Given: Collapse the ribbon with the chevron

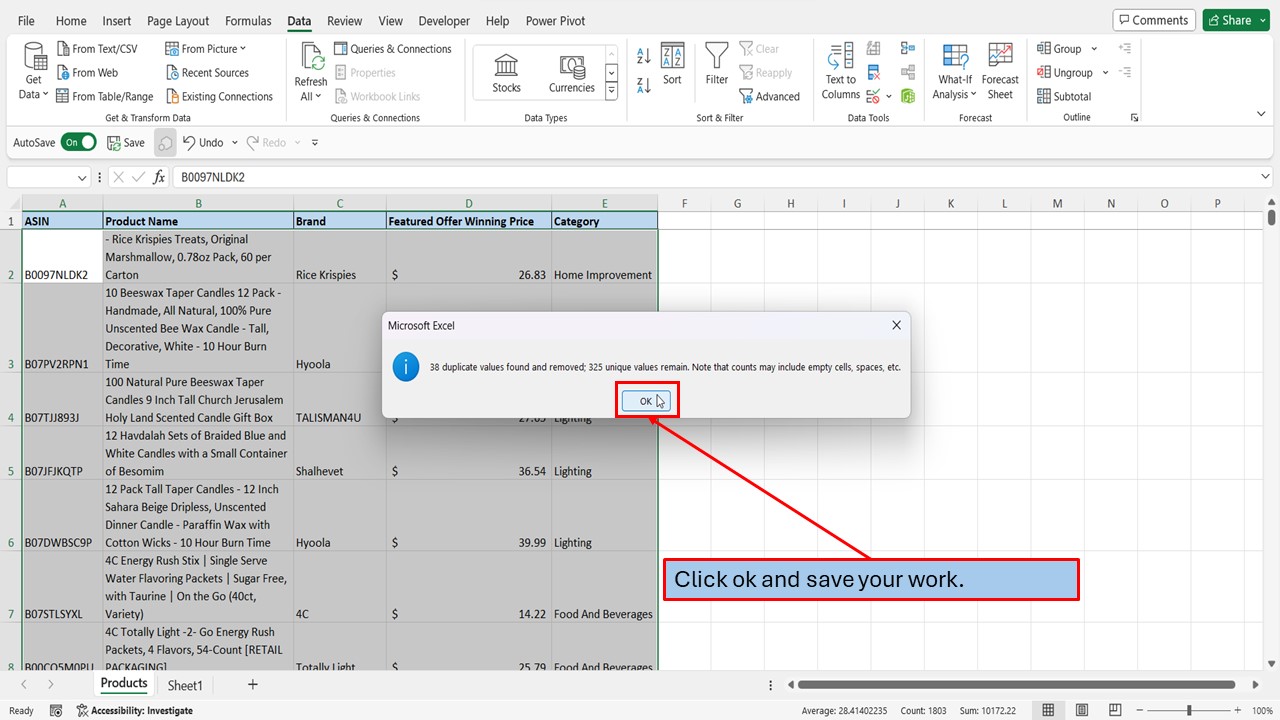Looking at the screenshot, I should (1261, 113).
